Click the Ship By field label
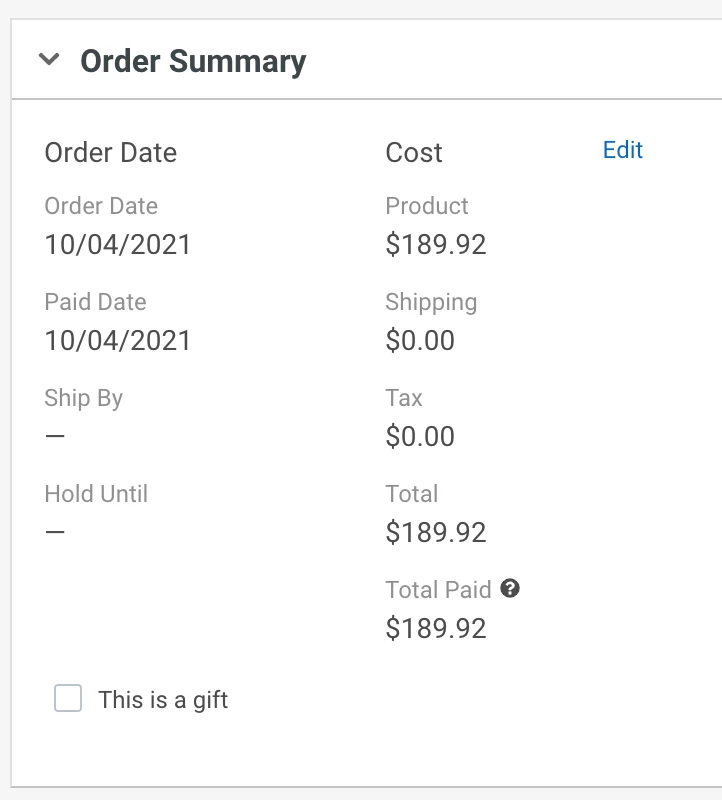Viewport: 722px width, 800px height. click(x=83, y=398)
